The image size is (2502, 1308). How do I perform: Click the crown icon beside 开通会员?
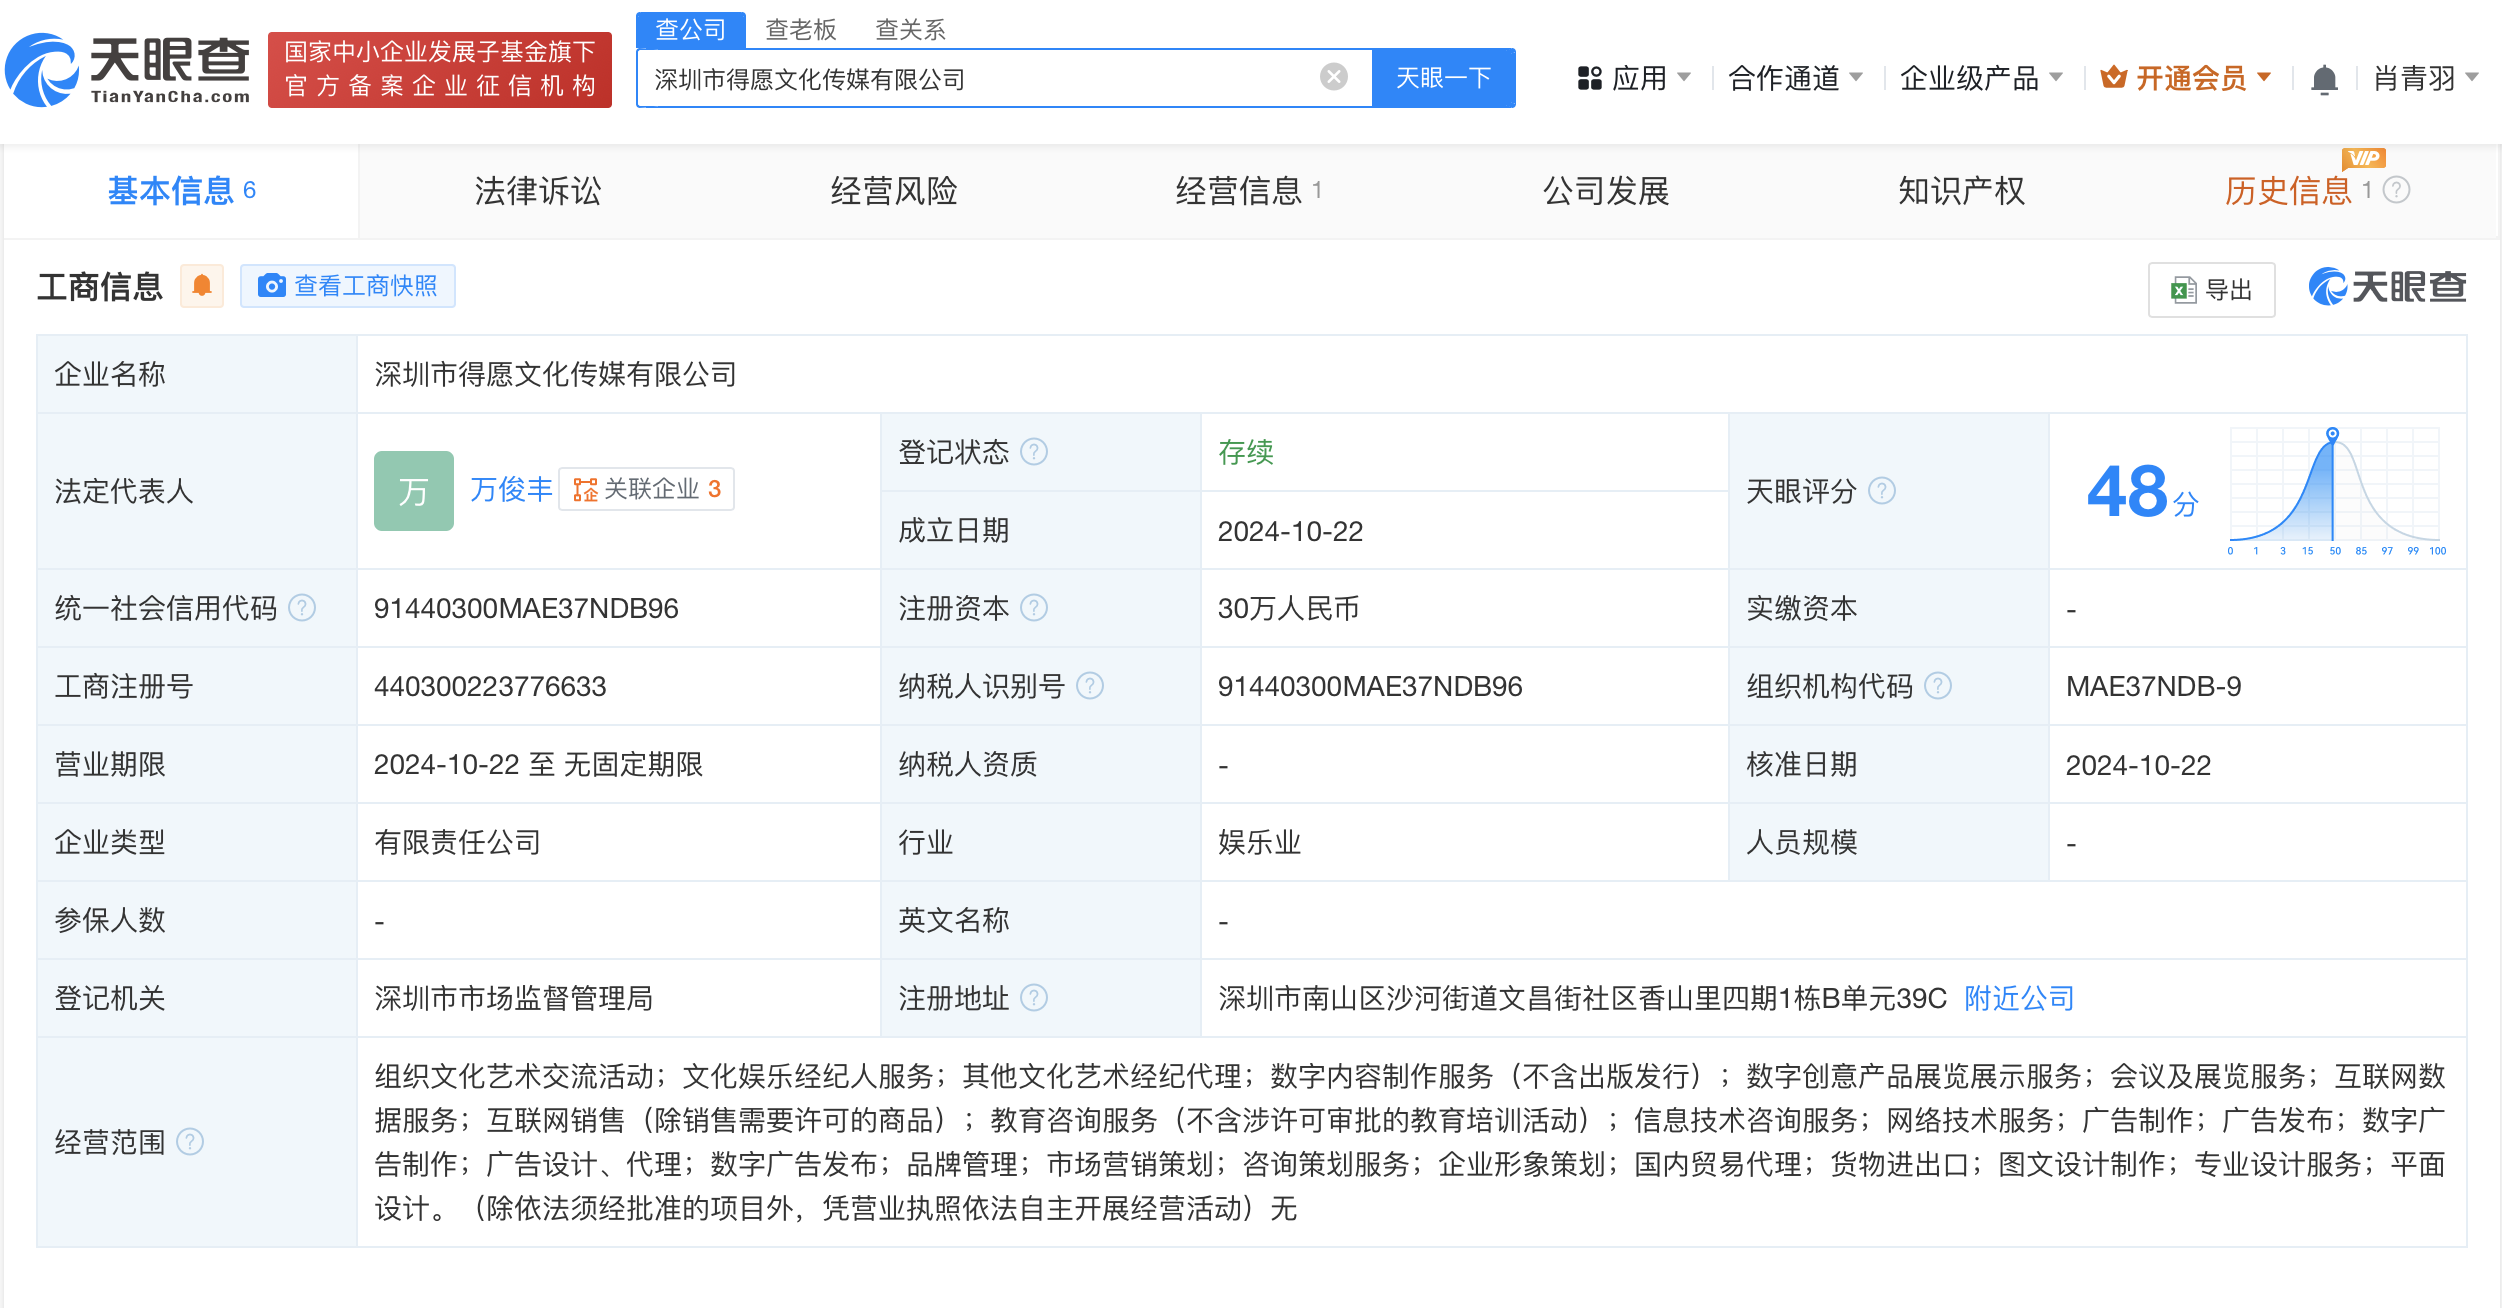2113,77
